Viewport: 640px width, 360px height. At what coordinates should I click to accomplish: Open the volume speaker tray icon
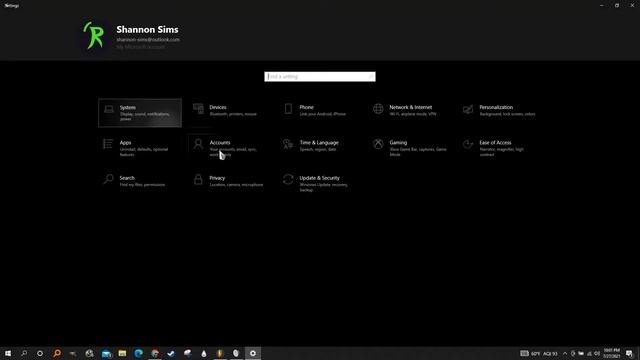tap(597, 353)
